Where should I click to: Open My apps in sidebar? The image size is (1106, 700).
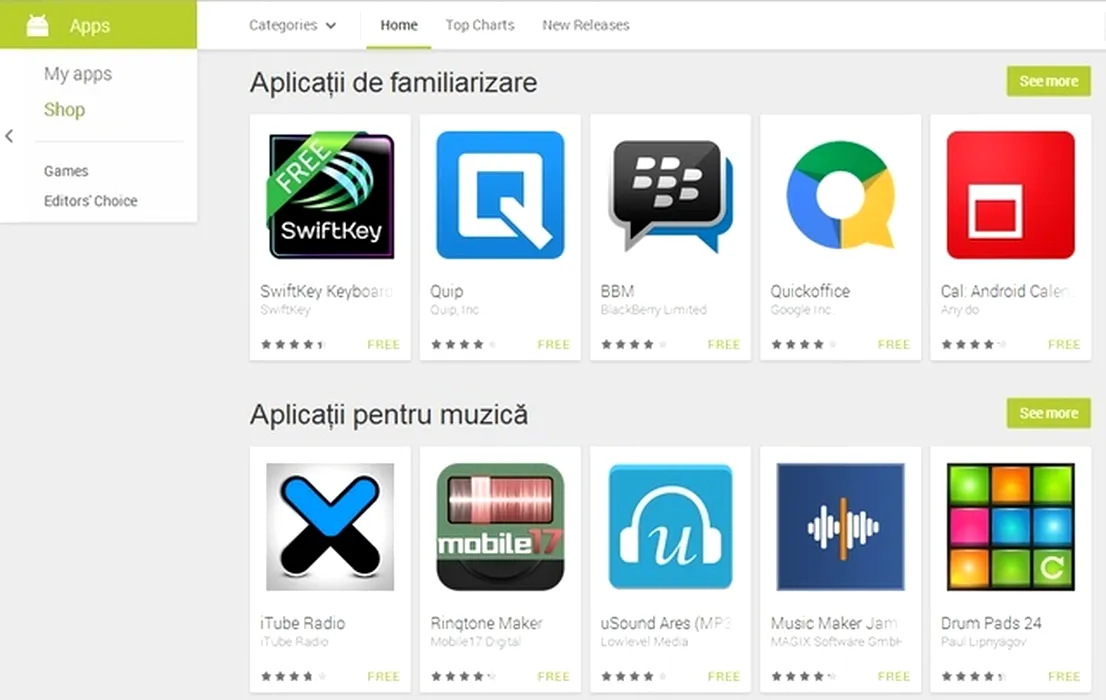[78, 74]
